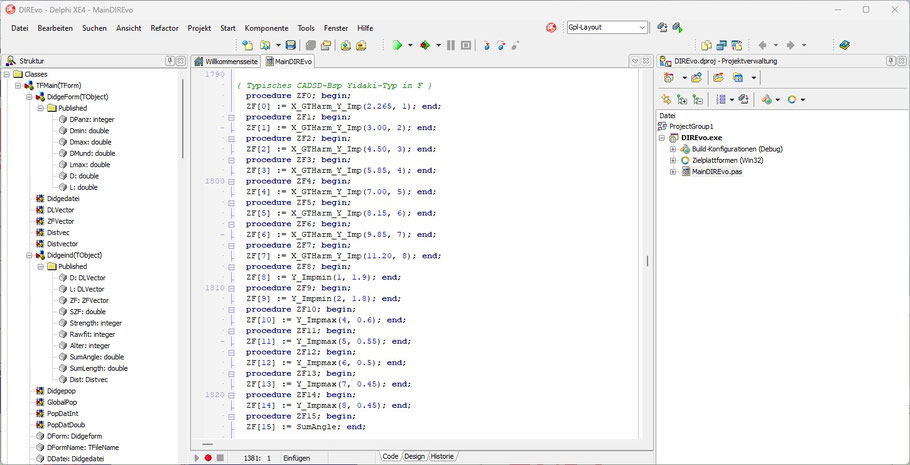Open the Refactor menu
This screenshot has height=465, width=910.
[x=165, y=28]
